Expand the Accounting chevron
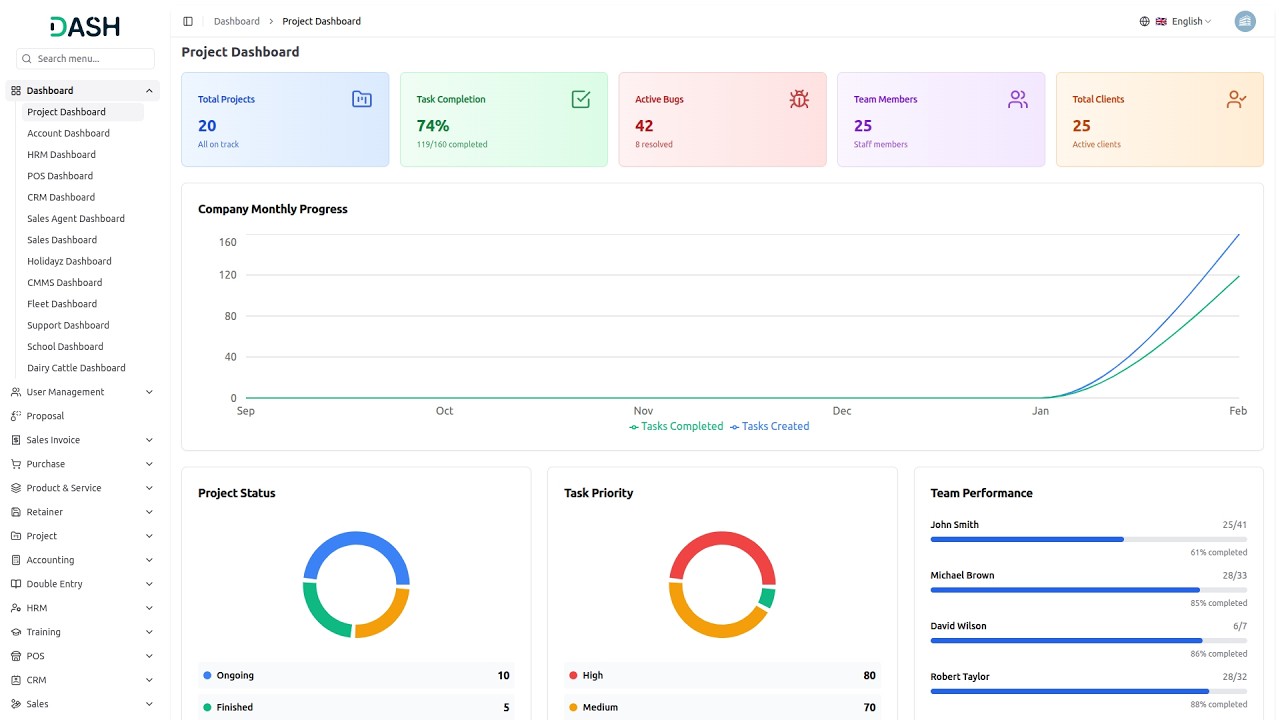This screenshot has height=720, width=1280. 149,560
